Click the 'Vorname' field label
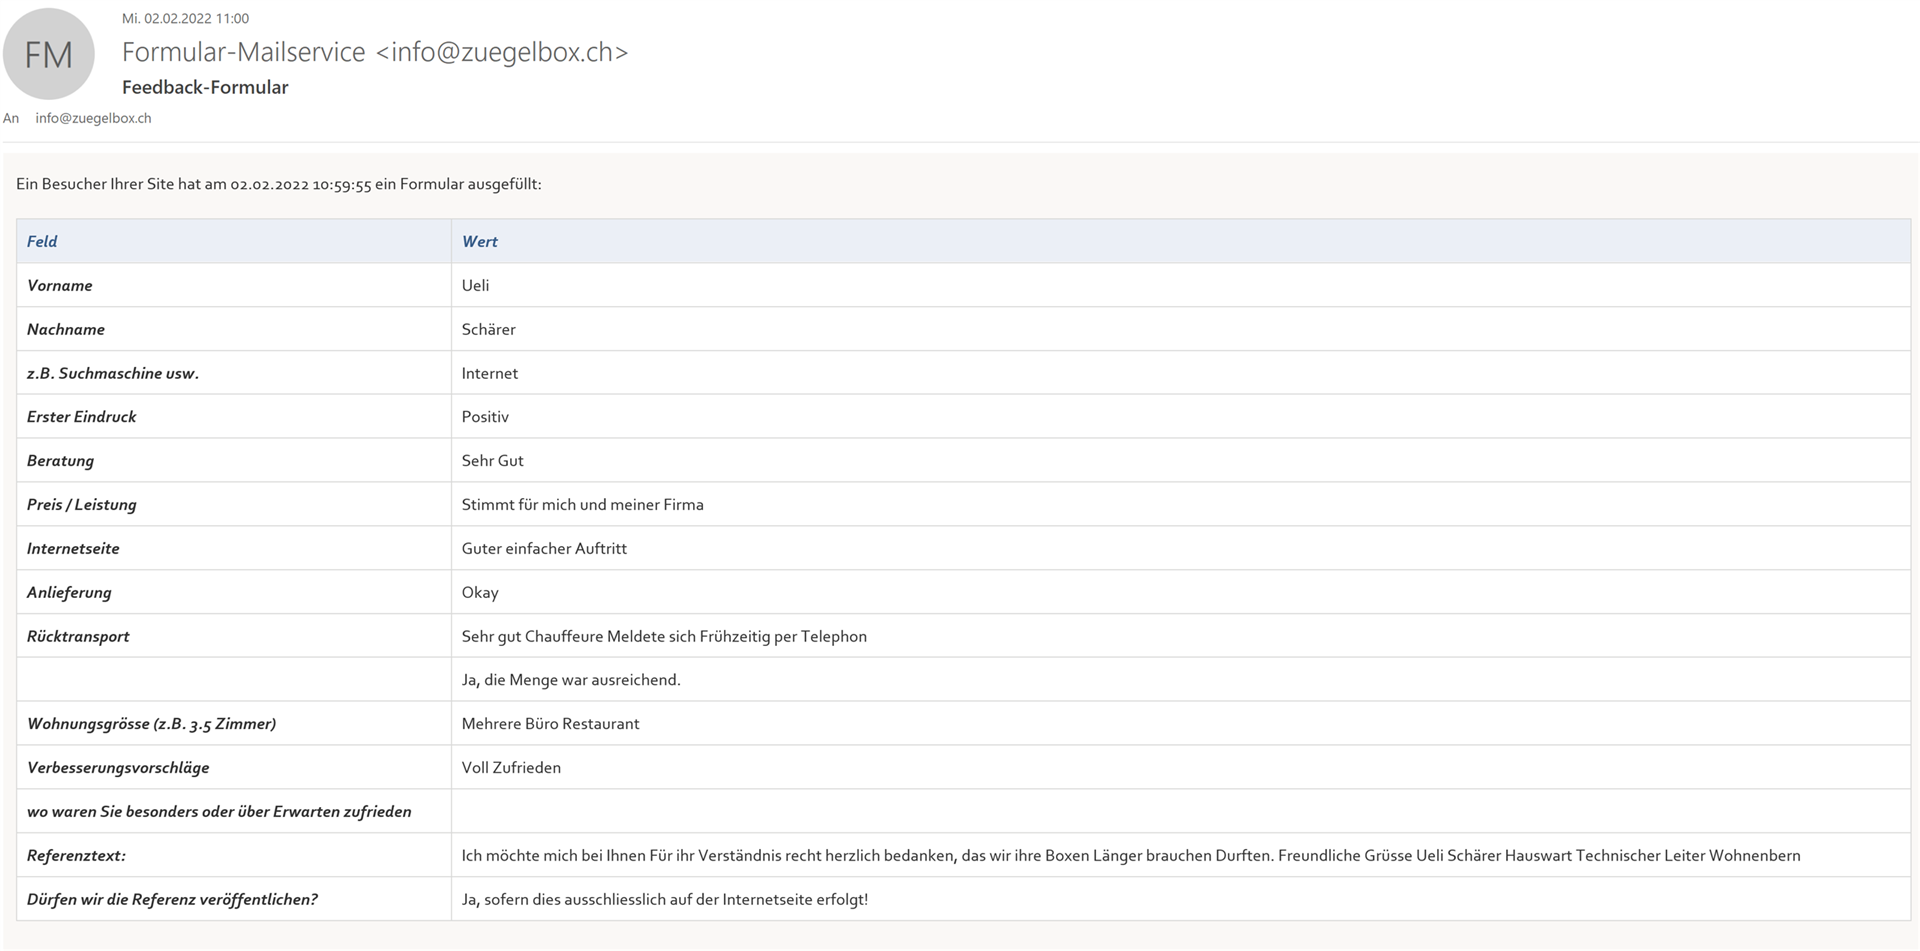1920x951 pixels. pos(60,285)
